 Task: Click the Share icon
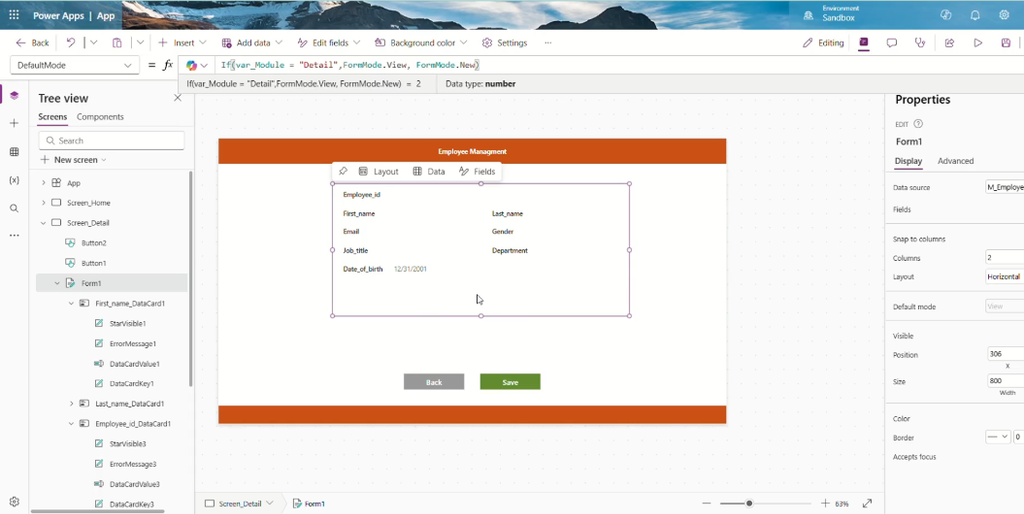tap(950, 42)
